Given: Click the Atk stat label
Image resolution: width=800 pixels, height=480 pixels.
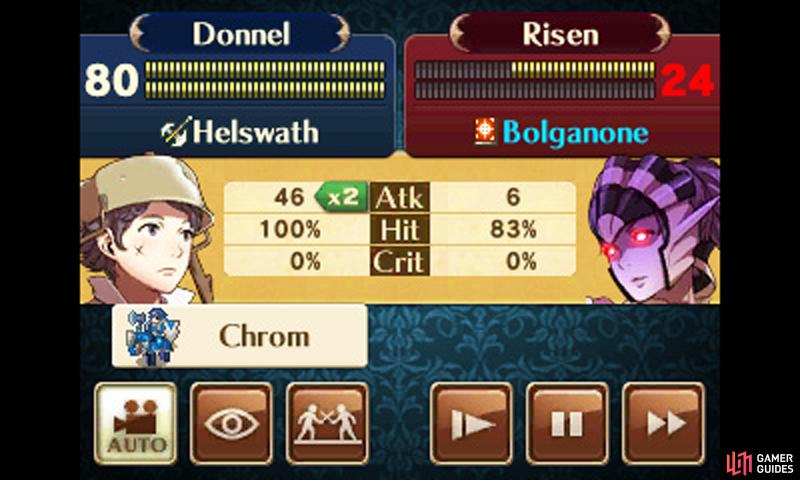Looking at the screenshot, I should pos(399,197).
